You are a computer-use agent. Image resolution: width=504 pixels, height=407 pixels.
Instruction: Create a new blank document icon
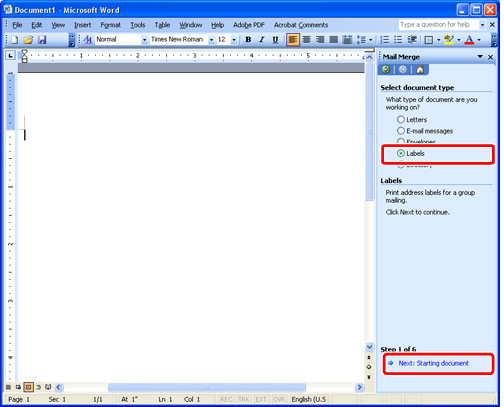coord(15,40)
